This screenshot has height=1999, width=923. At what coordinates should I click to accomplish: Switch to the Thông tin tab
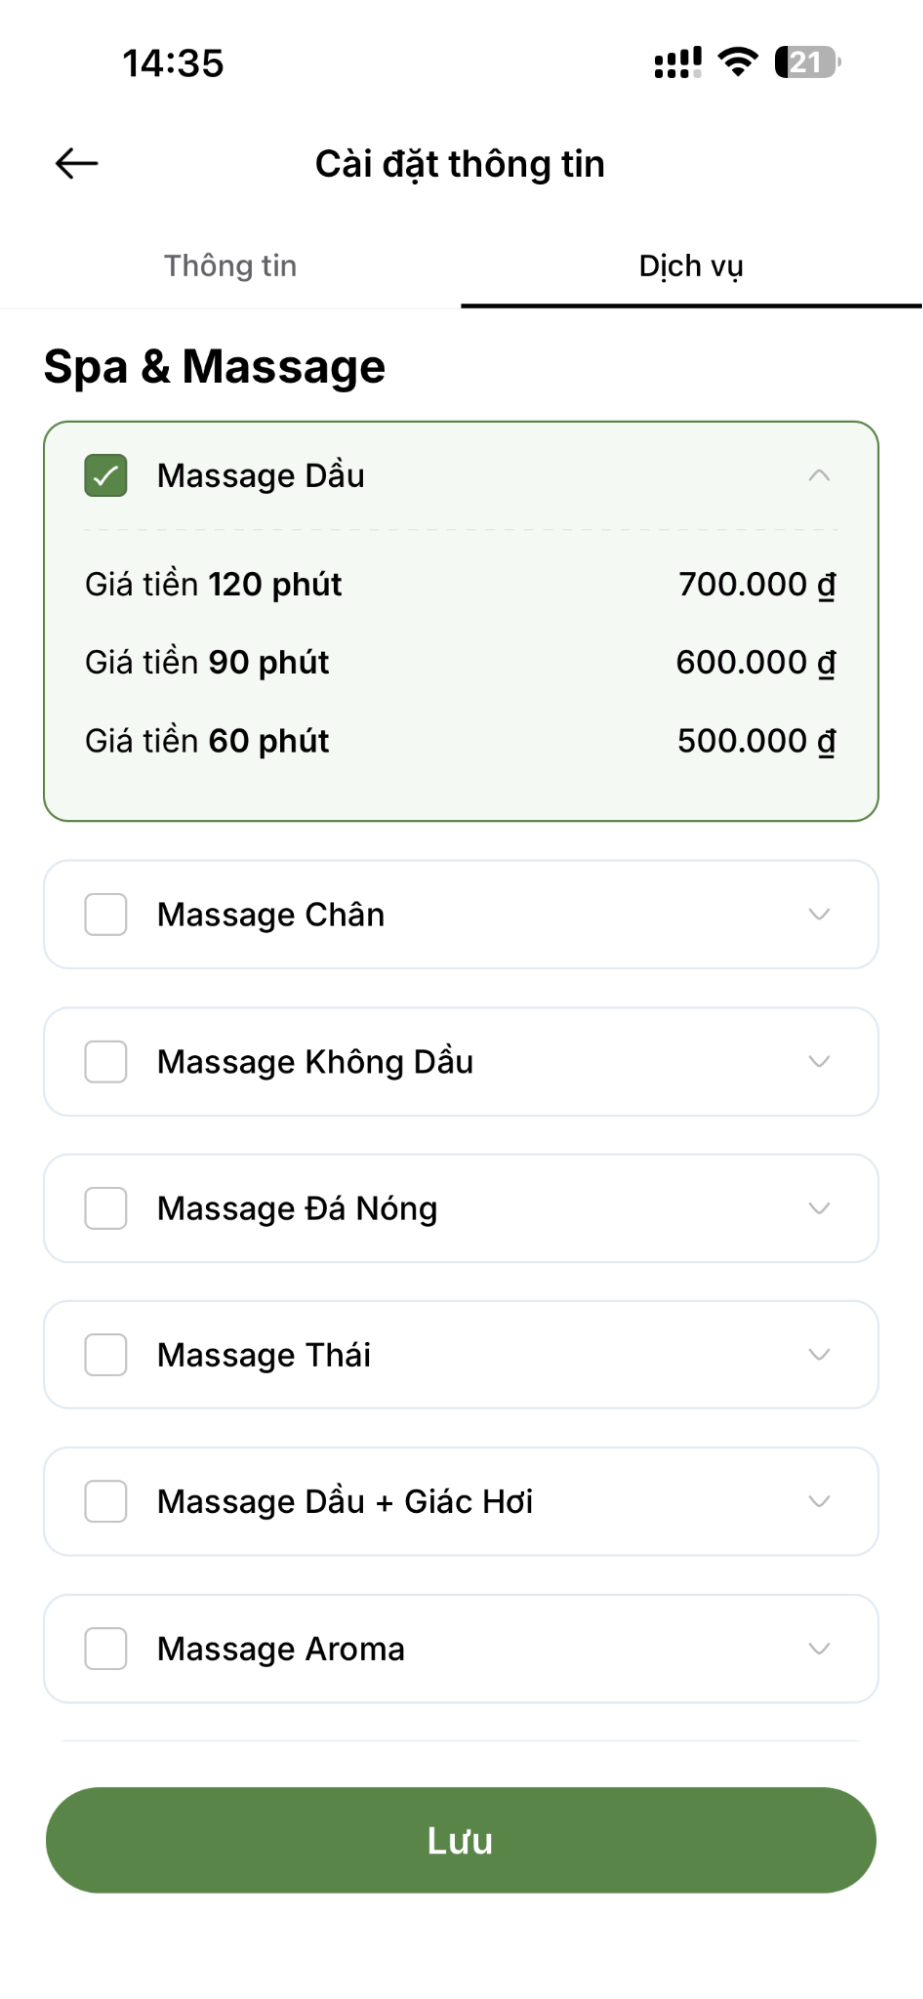point(230,266)
